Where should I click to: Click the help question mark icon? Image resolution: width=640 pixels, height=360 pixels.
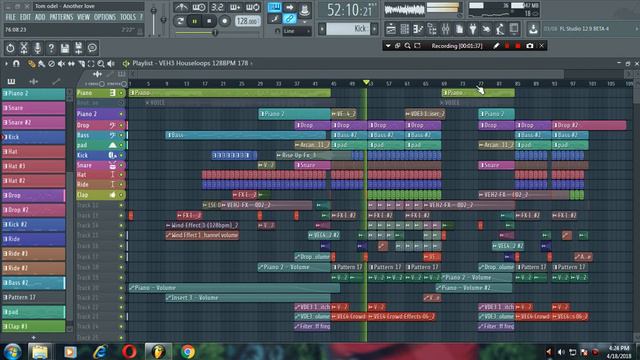(51, 48)
